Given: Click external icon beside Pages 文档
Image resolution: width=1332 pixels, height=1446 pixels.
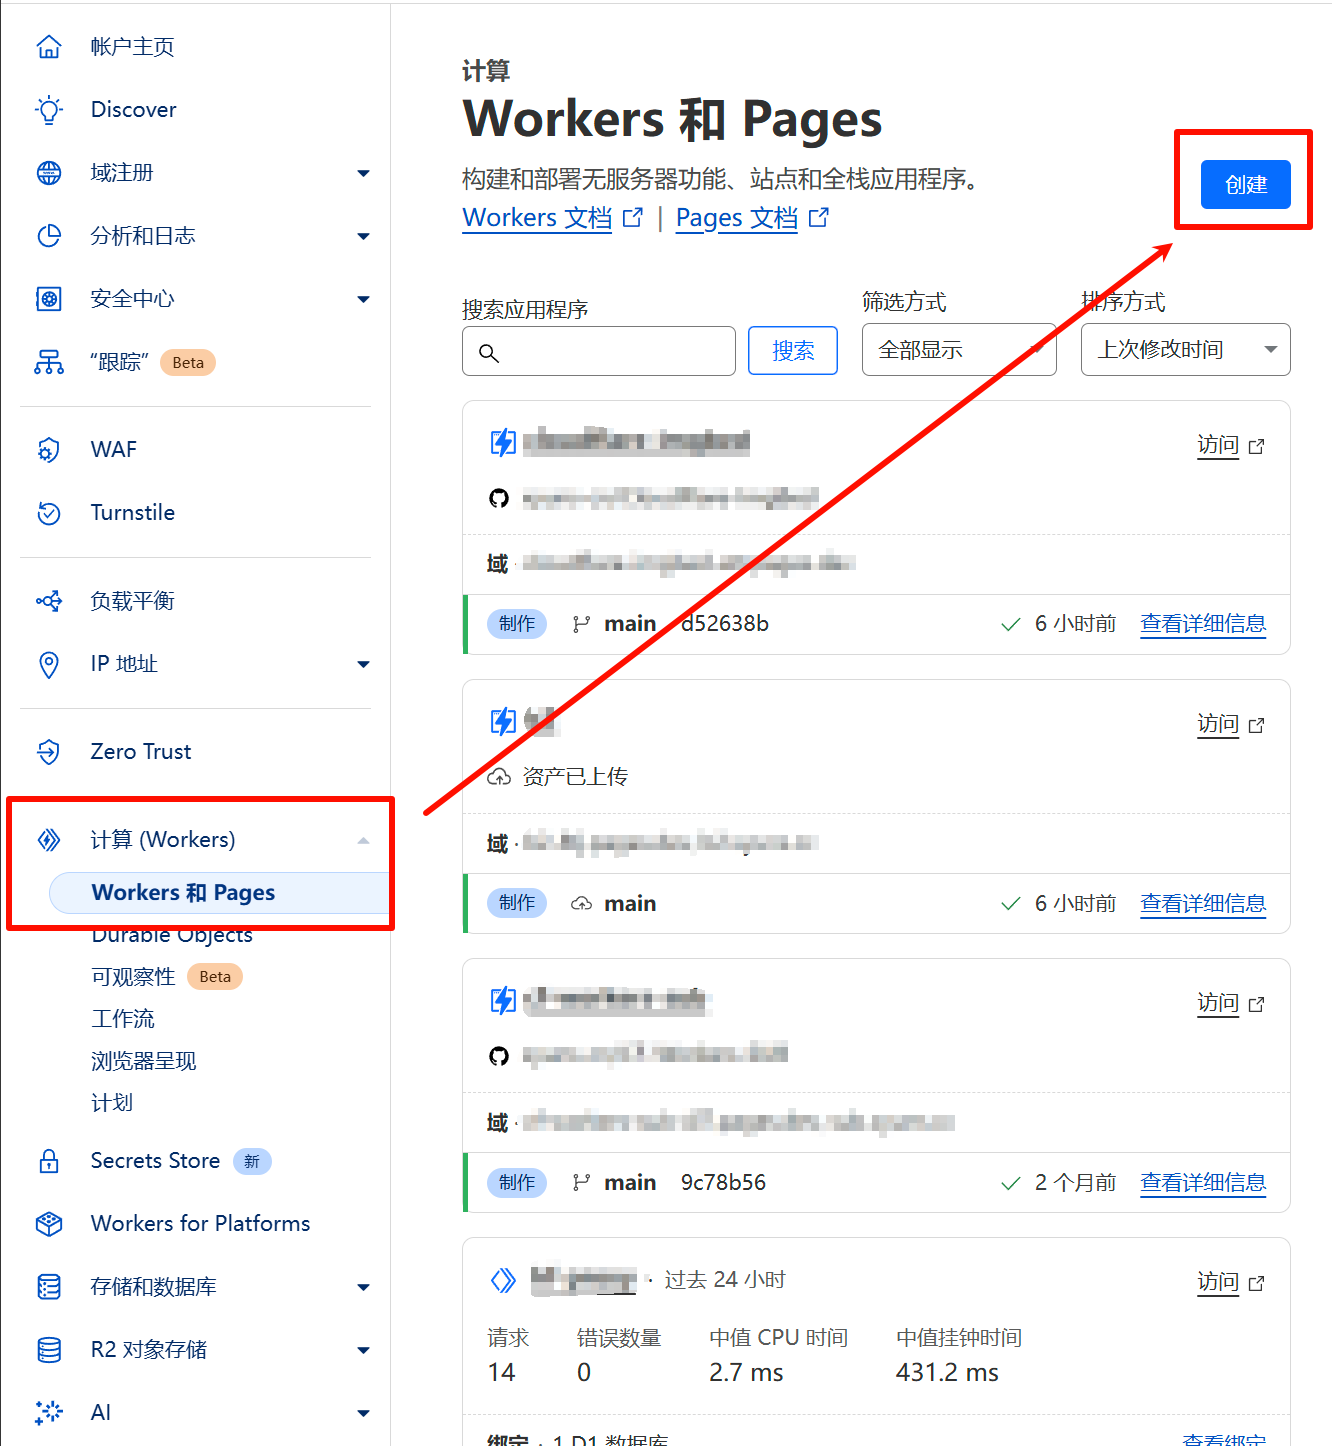Looking at the screenshot, I should point(819,218).
